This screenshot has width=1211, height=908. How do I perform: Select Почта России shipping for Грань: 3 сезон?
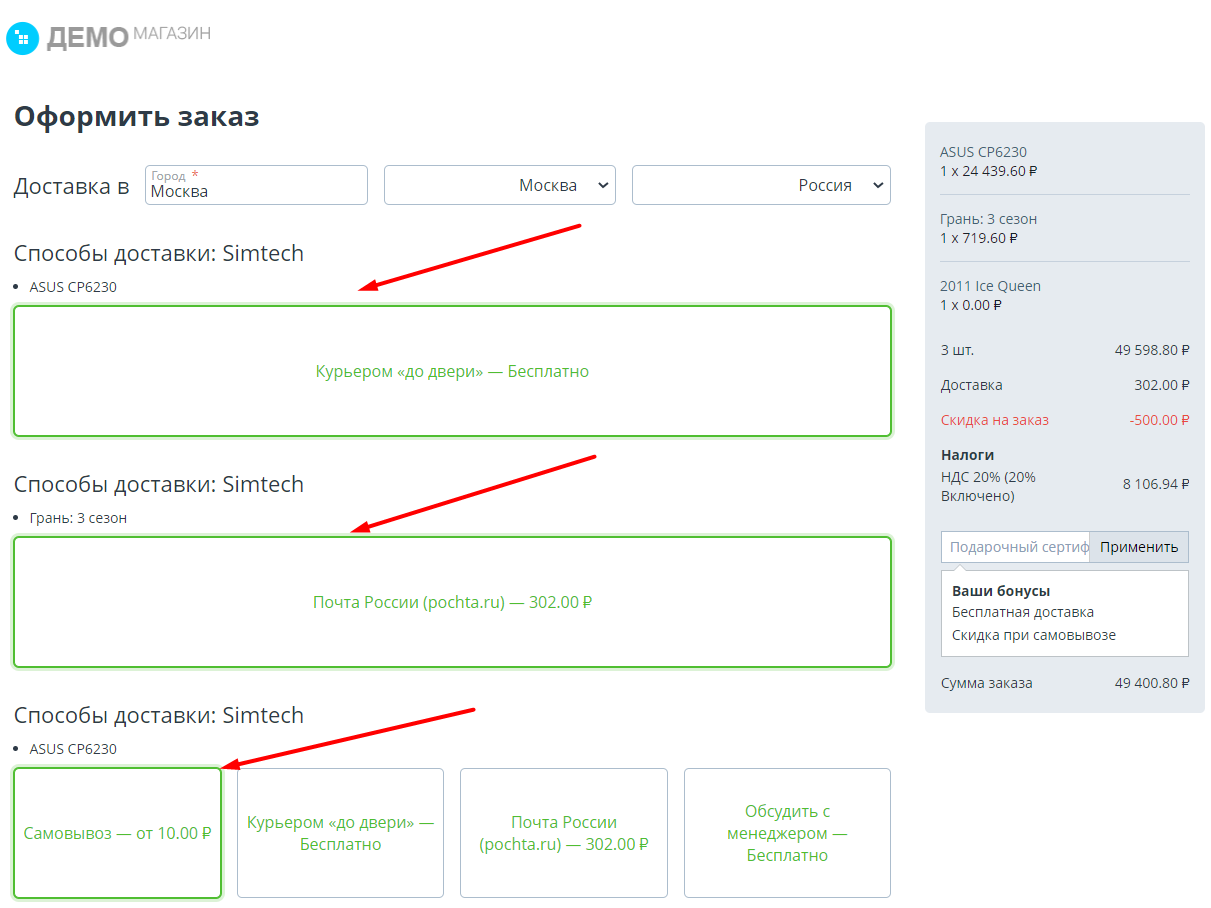[452, 602]
